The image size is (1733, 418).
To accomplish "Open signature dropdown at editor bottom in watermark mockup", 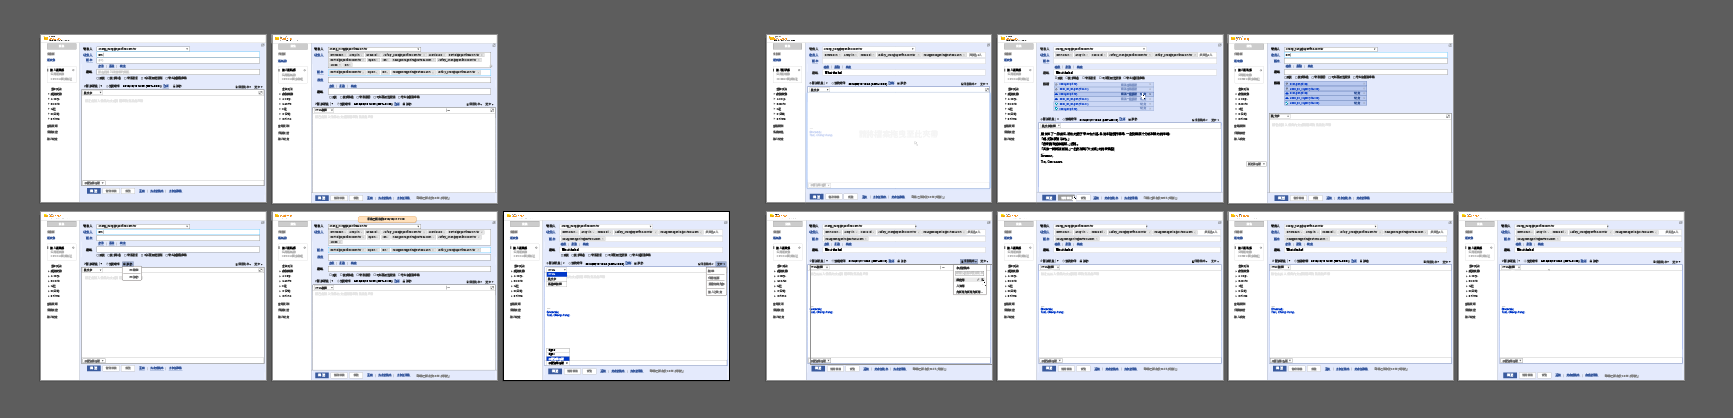I will click(819, 185).
